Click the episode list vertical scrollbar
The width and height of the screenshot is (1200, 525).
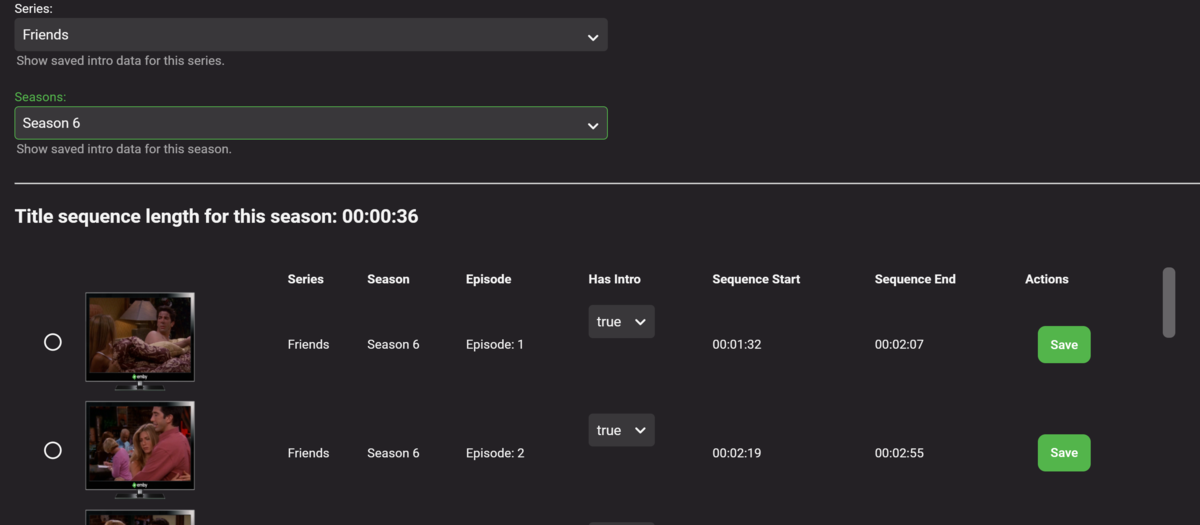[x=1168, y=302]
